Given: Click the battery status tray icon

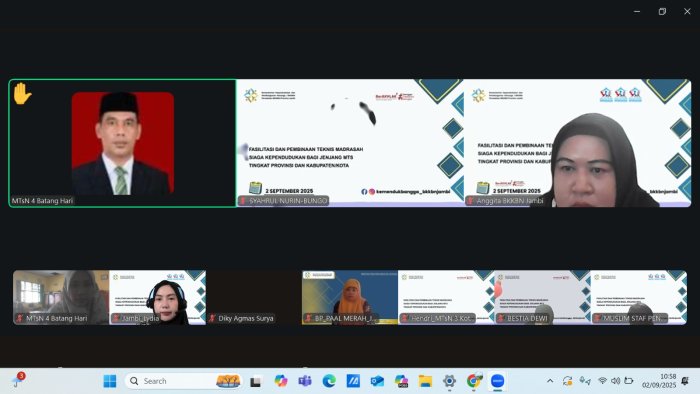Looking at the screenshot, I should pyautogui.click(x=629, y=381).
